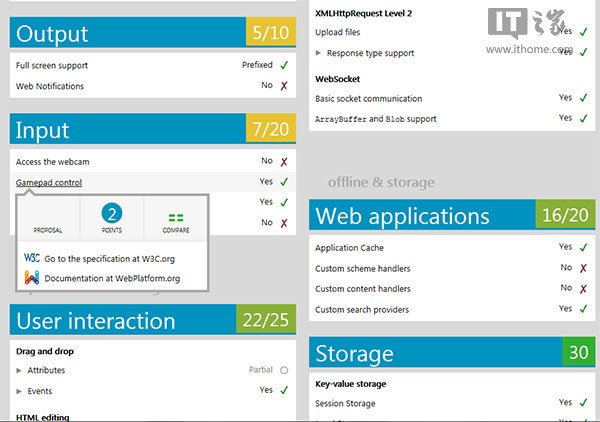The image size is (600, 422).
Task: Click the WebPlatform.org documentation icon
Action: pos(32,278)
